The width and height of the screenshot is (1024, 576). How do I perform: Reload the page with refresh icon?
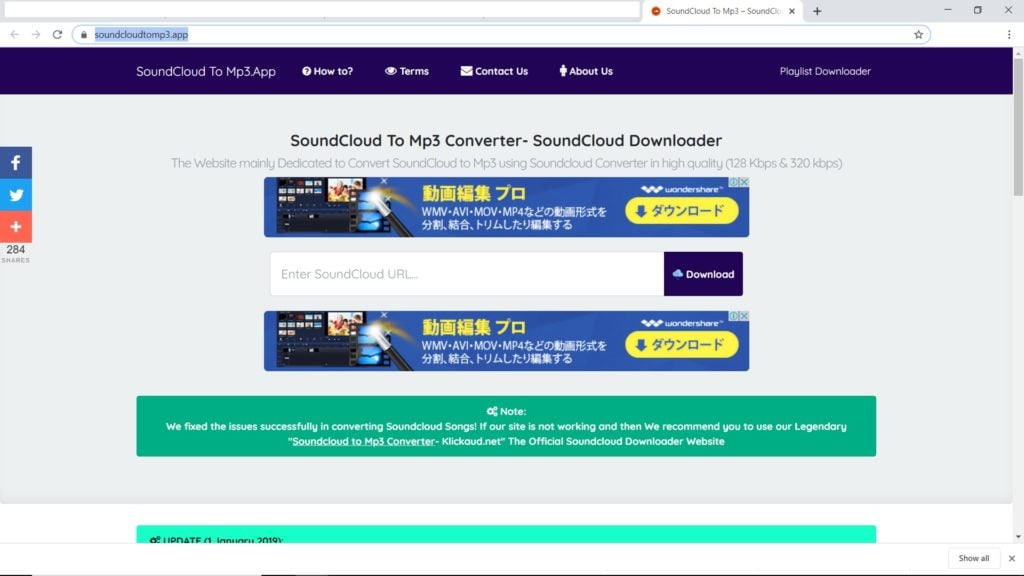click(x=57, y=35)
